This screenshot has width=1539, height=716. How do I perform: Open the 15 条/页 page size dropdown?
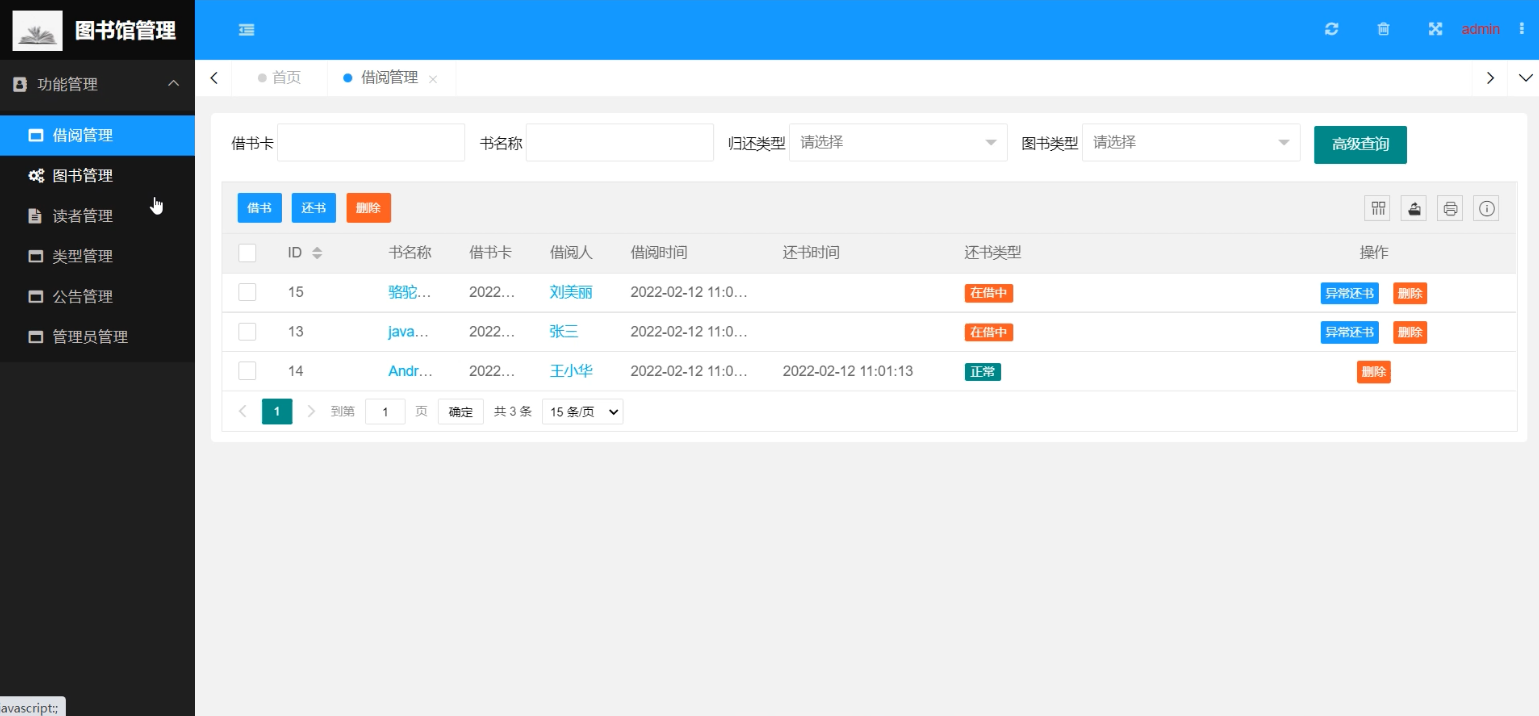click(x=582, y=411)
